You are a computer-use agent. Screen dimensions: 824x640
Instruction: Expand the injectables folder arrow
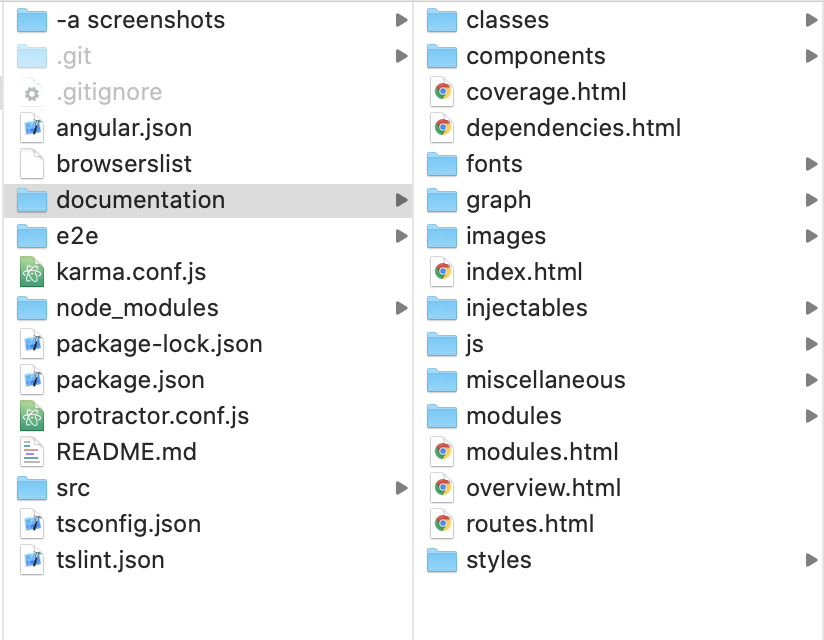811,308
